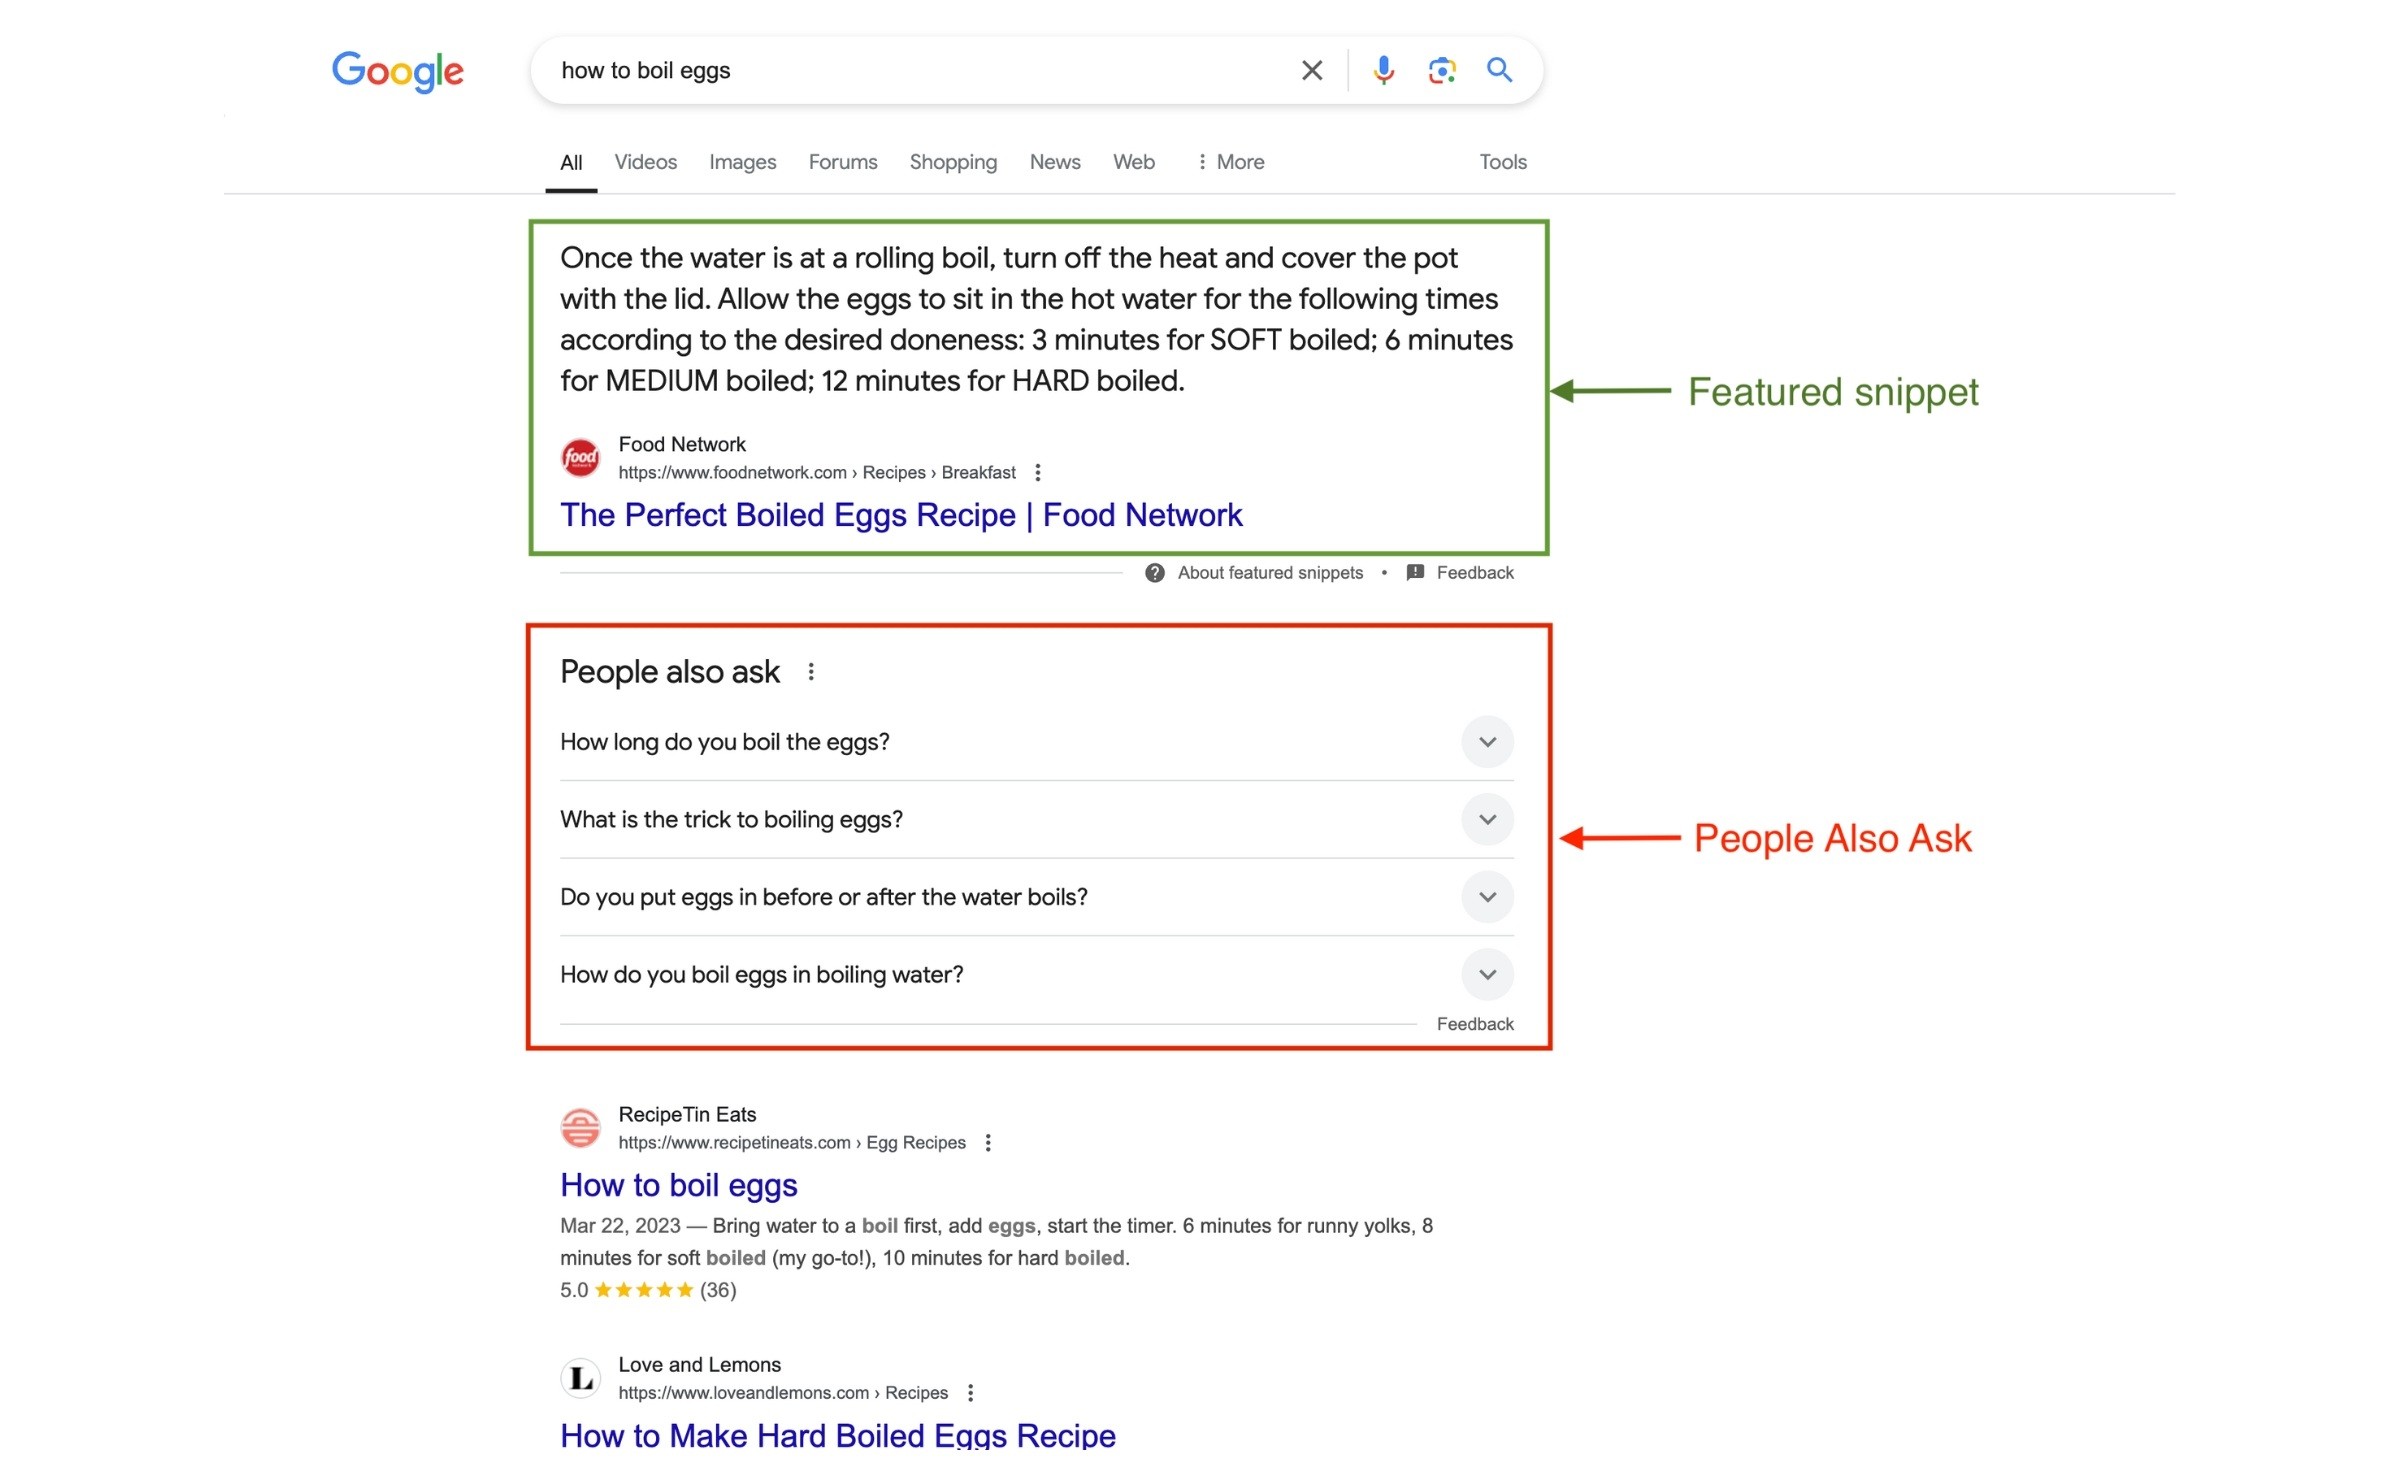Screen dimensions: 2400x1472
Task: Submit search with the magnifying glass icon
Action: (x=1499, y=70)
